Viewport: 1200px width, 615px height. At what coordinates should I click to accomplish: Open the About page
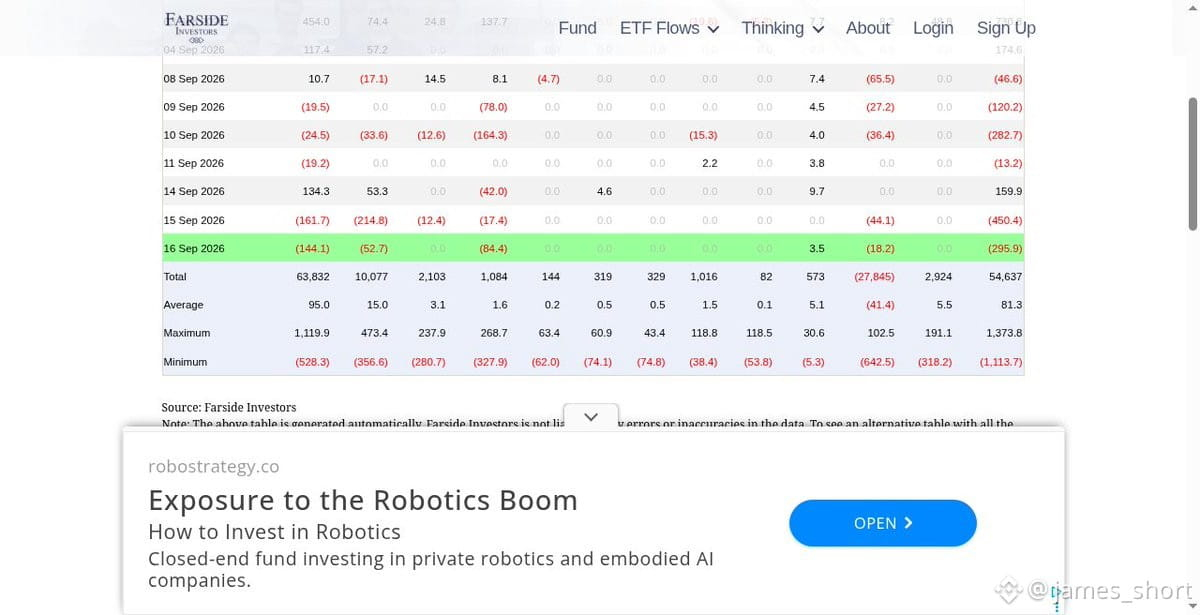pyautogui.click(x=867, y=28)
